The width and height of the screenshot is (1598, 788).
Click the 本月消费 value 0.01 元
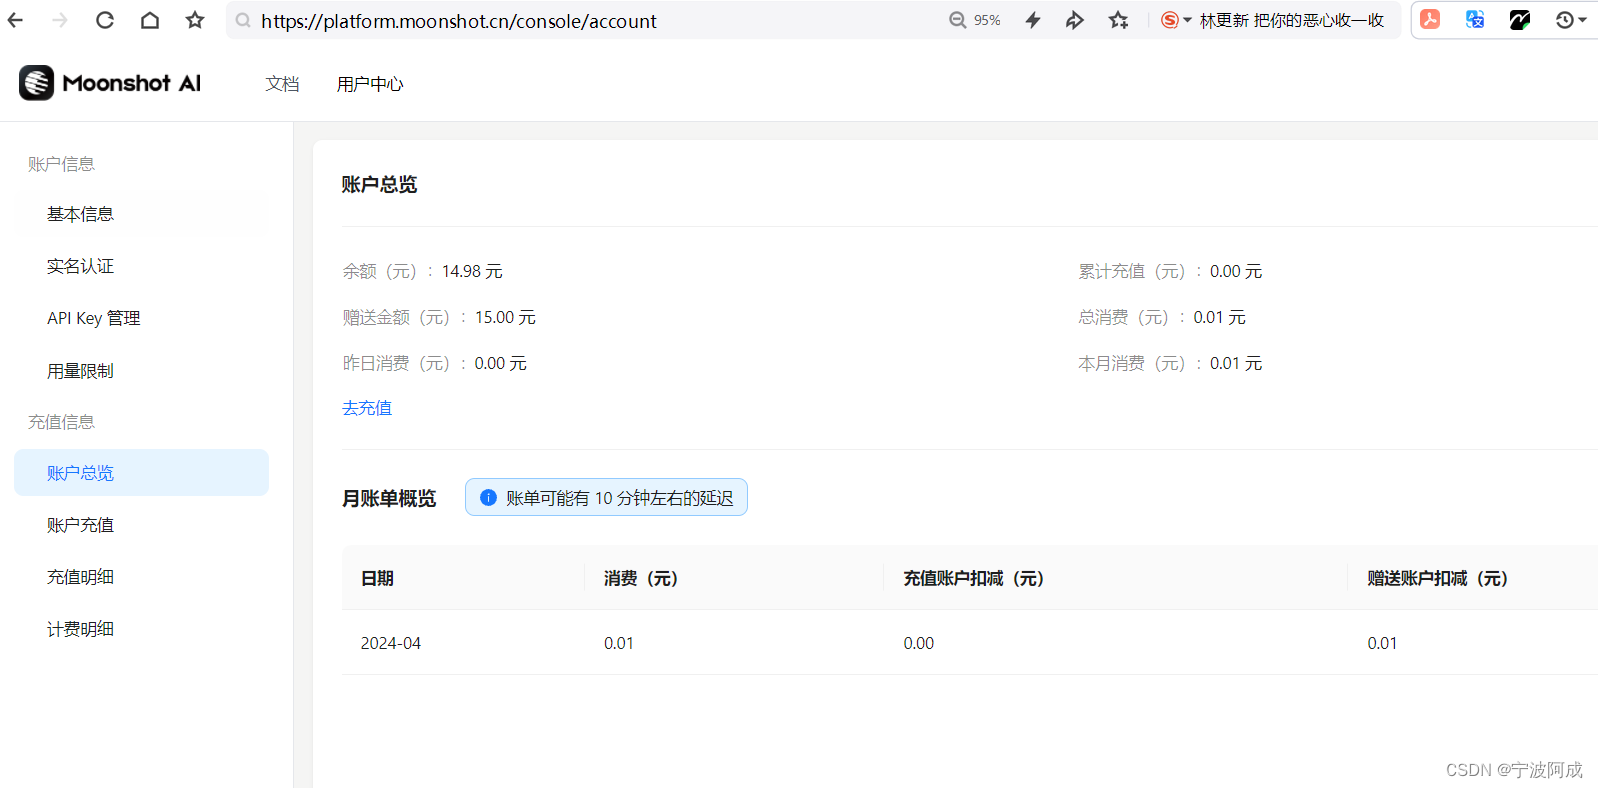1236,363
